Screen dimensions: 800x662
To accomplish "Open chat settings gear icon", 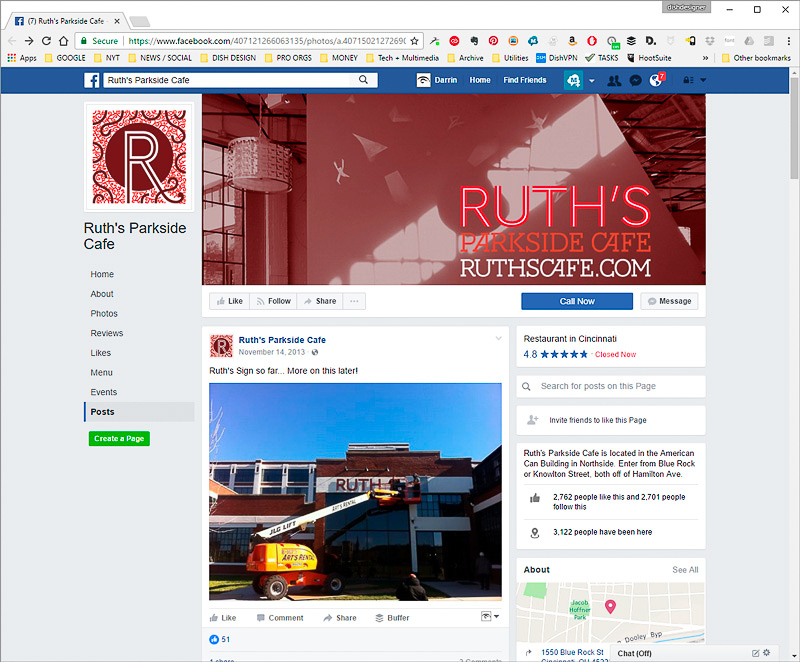I will [767, 653].
